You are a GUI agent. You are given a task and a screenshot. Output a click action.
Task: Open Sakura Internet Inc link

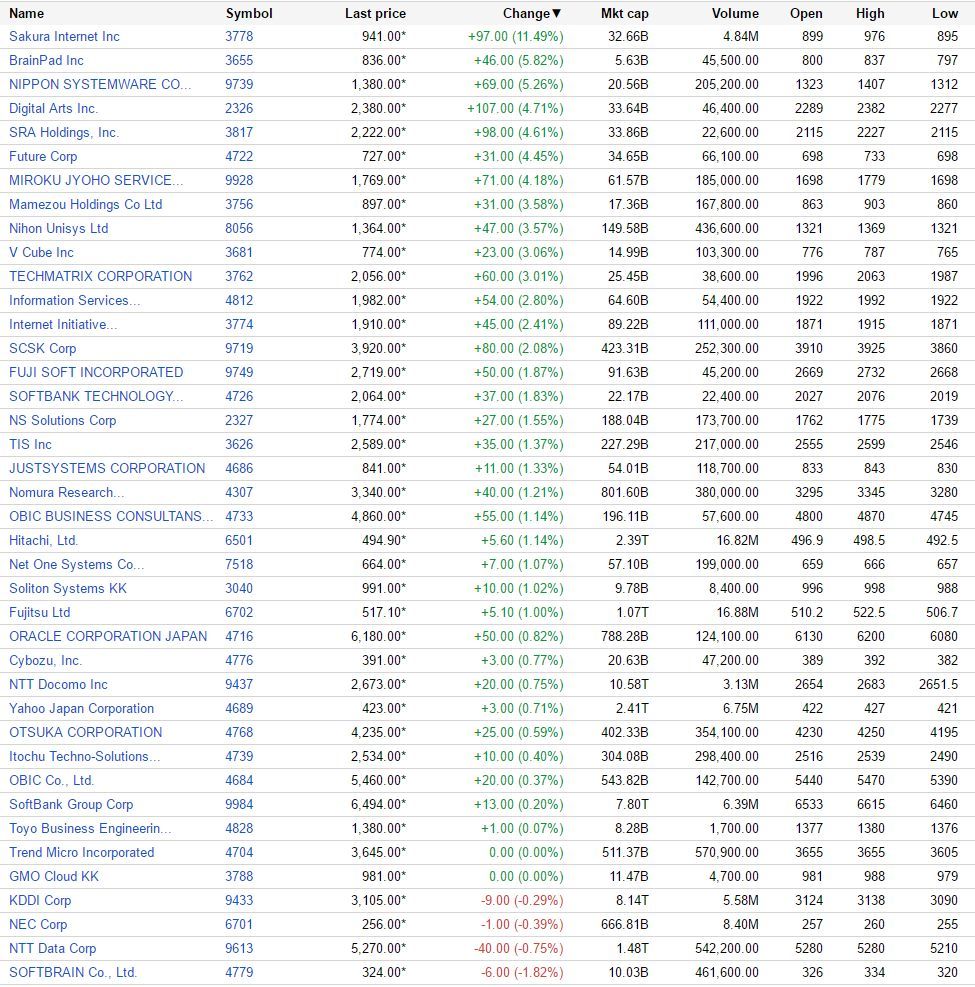click(x=64, y=37)
